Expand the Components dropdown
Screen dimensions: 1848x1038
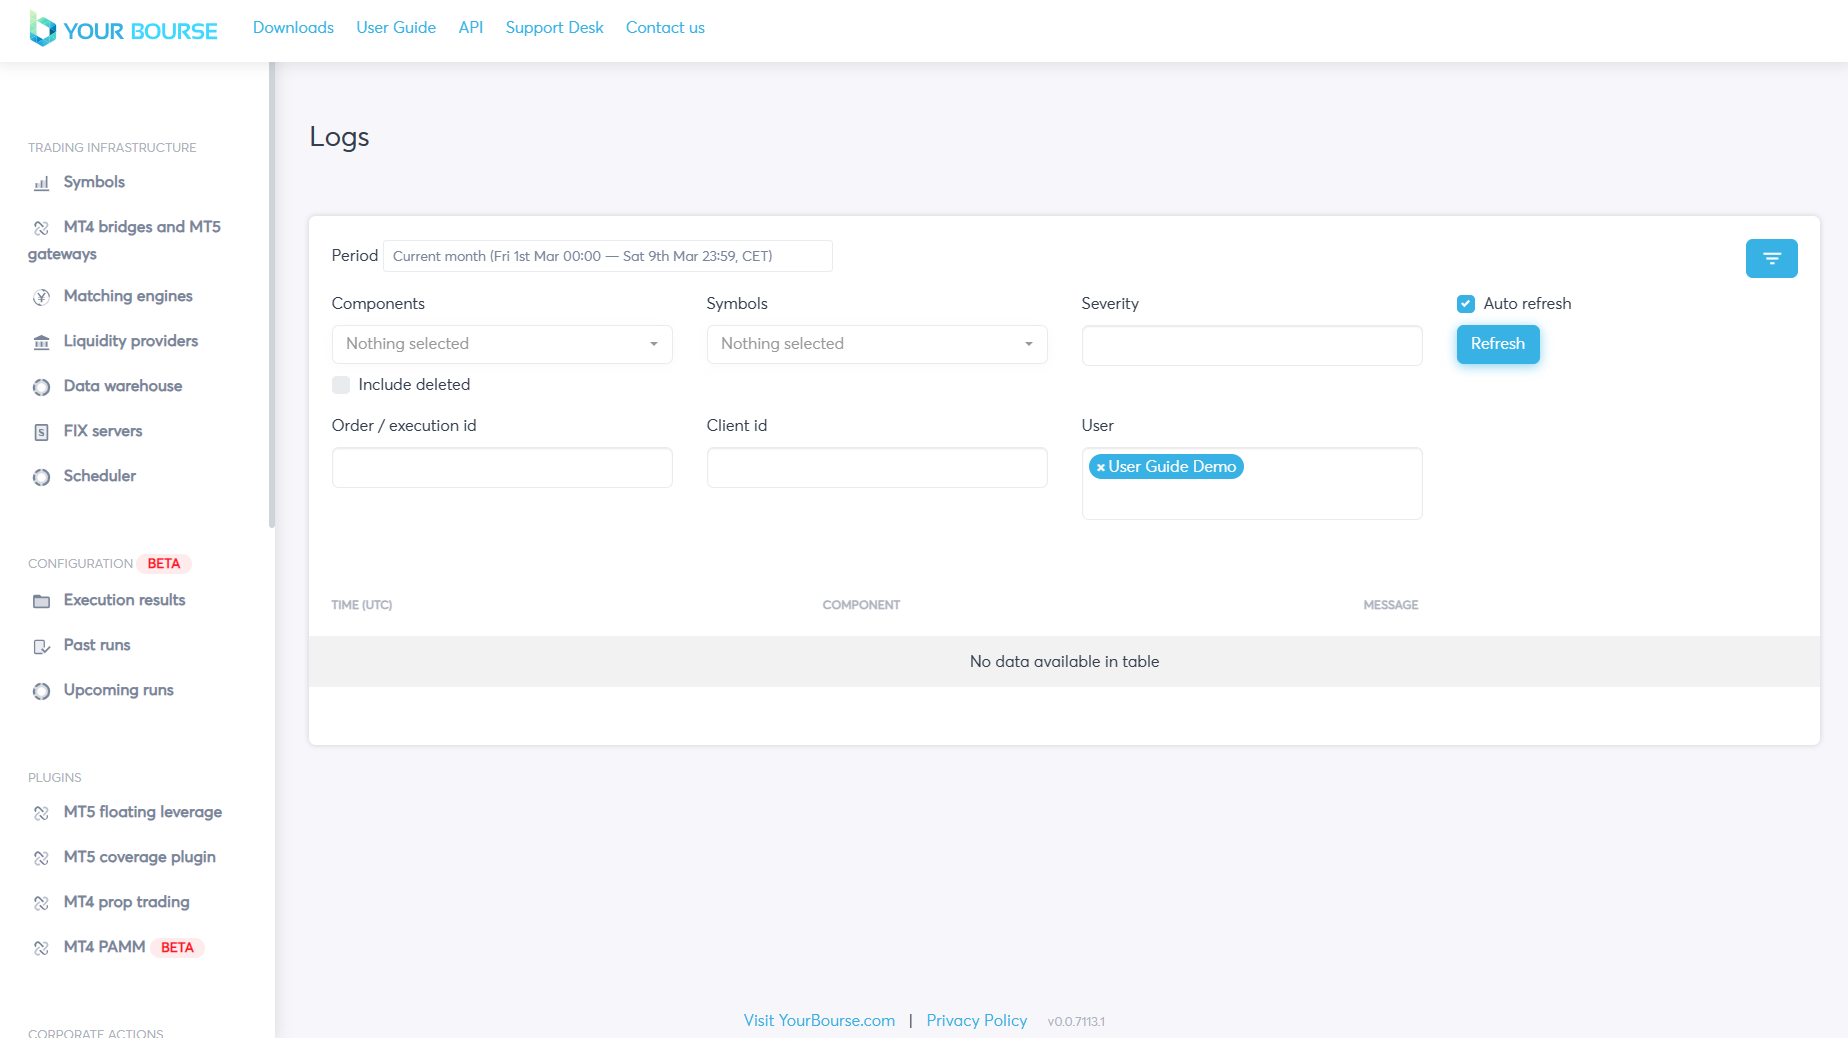(x=502, y=344)
